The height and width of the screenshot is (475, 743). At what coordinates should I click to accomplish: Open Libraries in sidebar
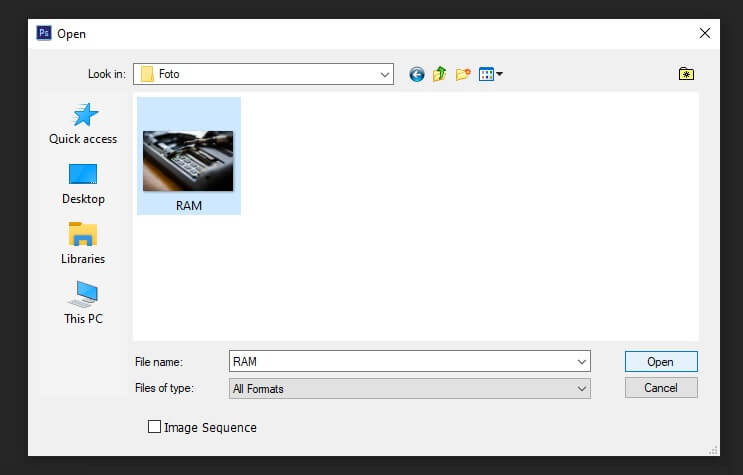(x=83, y=243)
